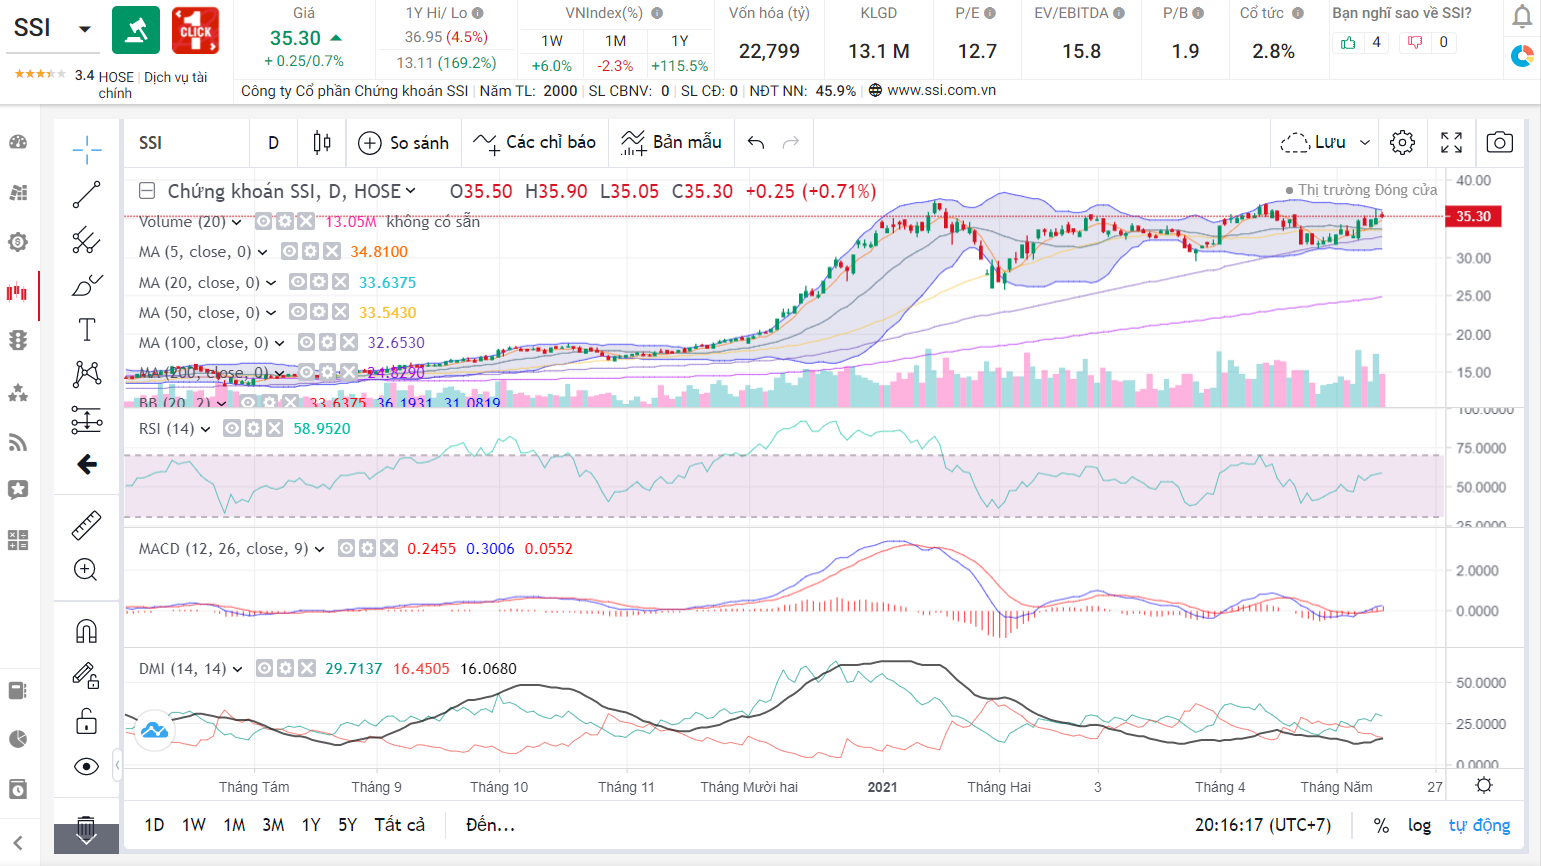Screen dimensions: 1541x866
Task: Hide the RSI (14) indicator
Action: tap(231, 429)
